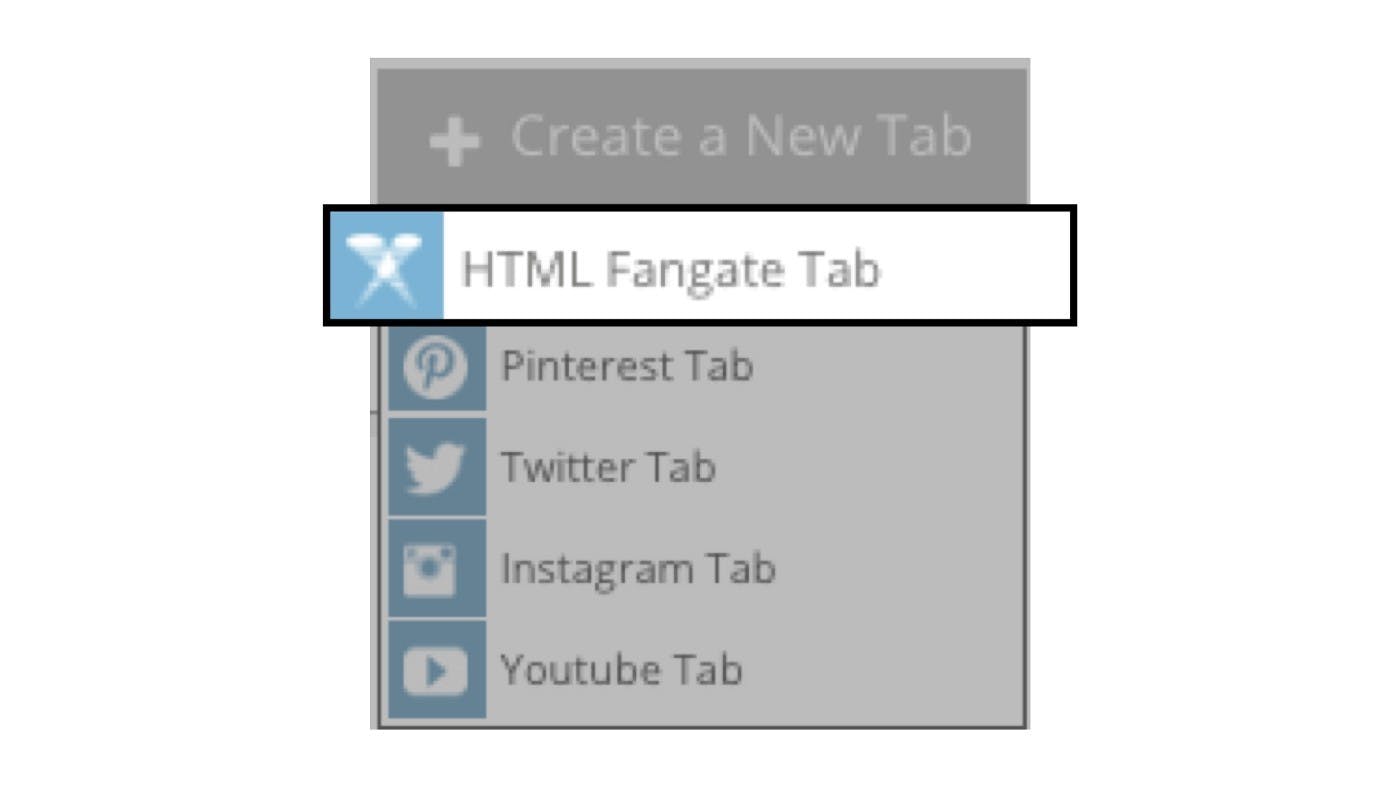Select the 'Create a New Tab' text

click(x=741, y=136)
